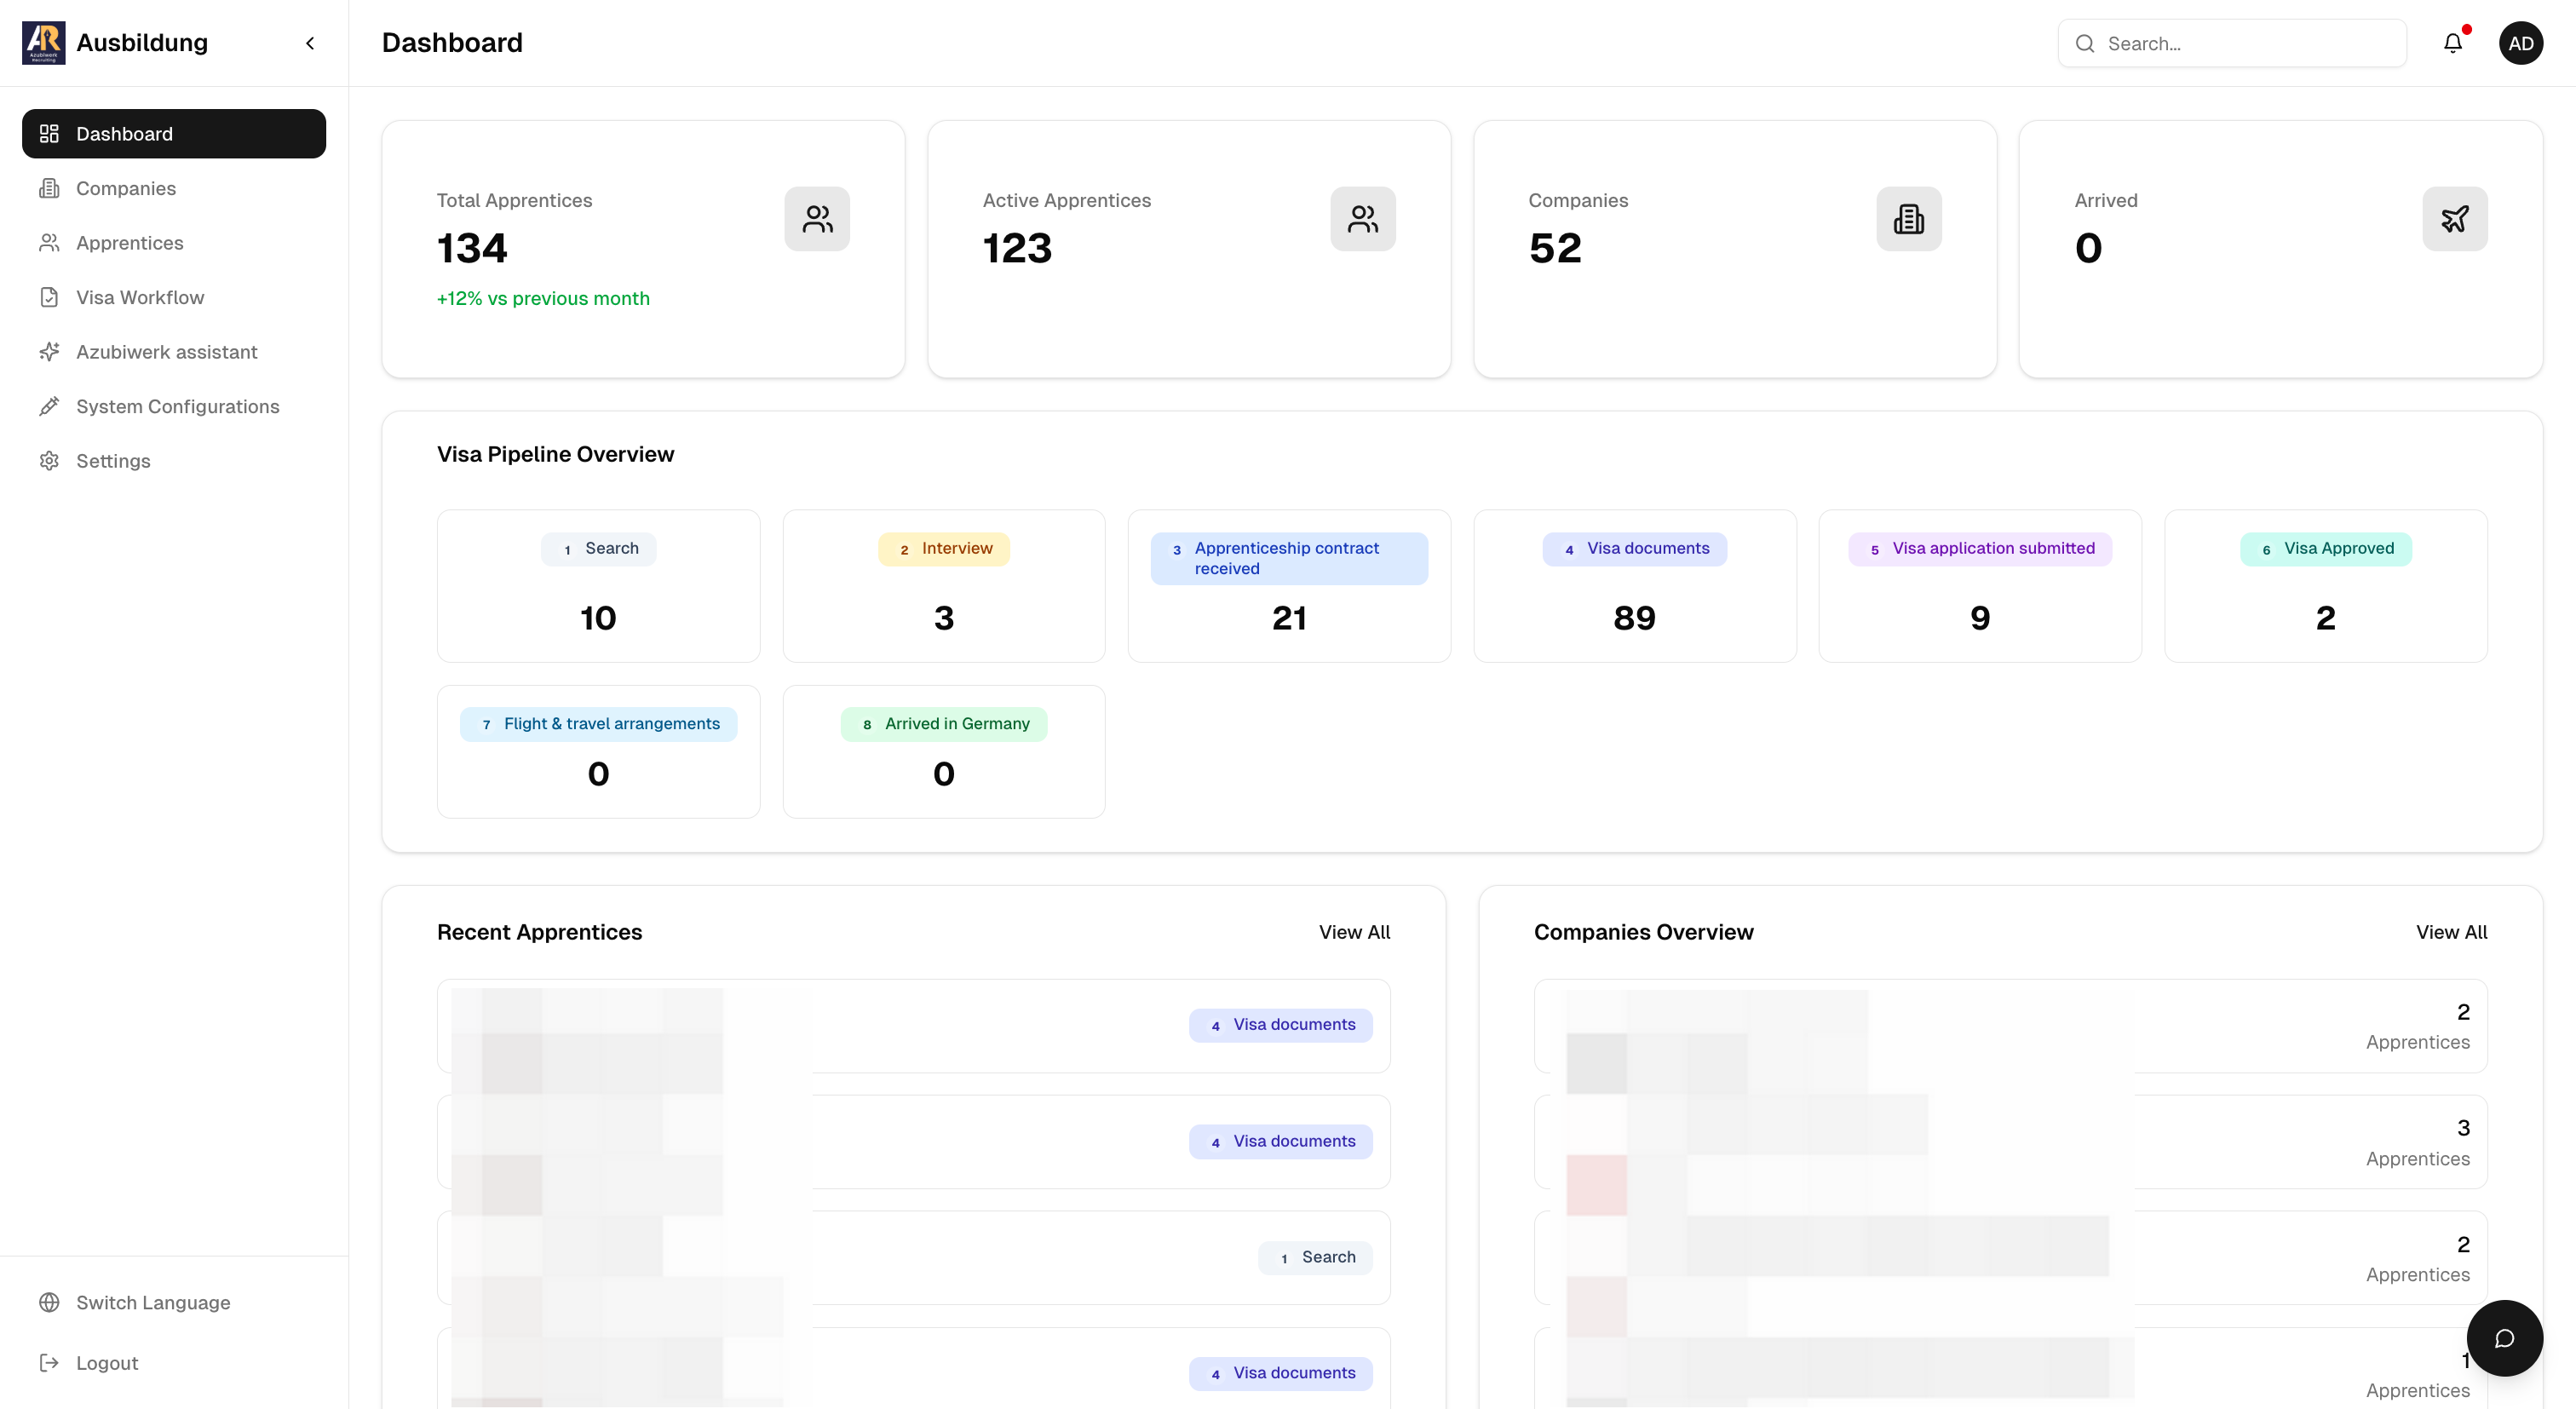
Task: Open the Settings sidebar entry
Action: pyautogui.click(x=174, y=461)
